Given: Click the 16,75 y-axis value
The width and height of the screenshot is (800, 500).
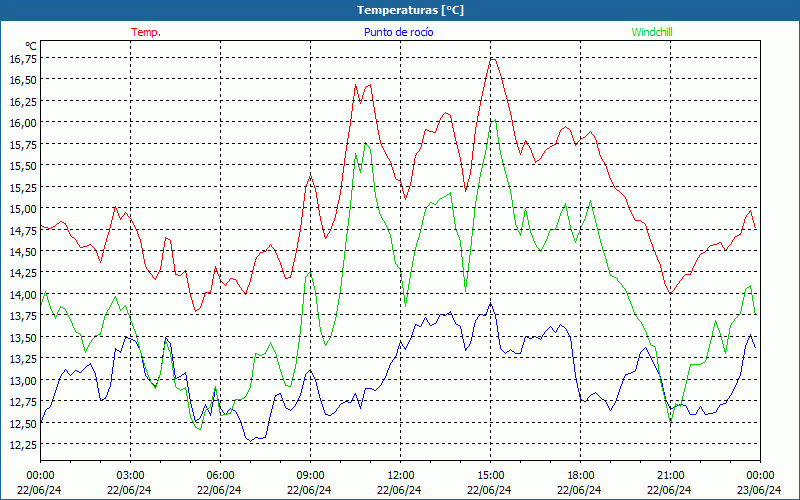Looking at the screenshot, I should coord(23,59).
